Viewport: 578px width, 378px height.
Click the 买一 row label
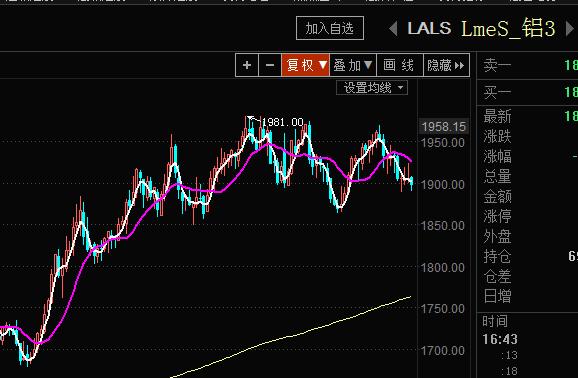click(x=497, y=92)
